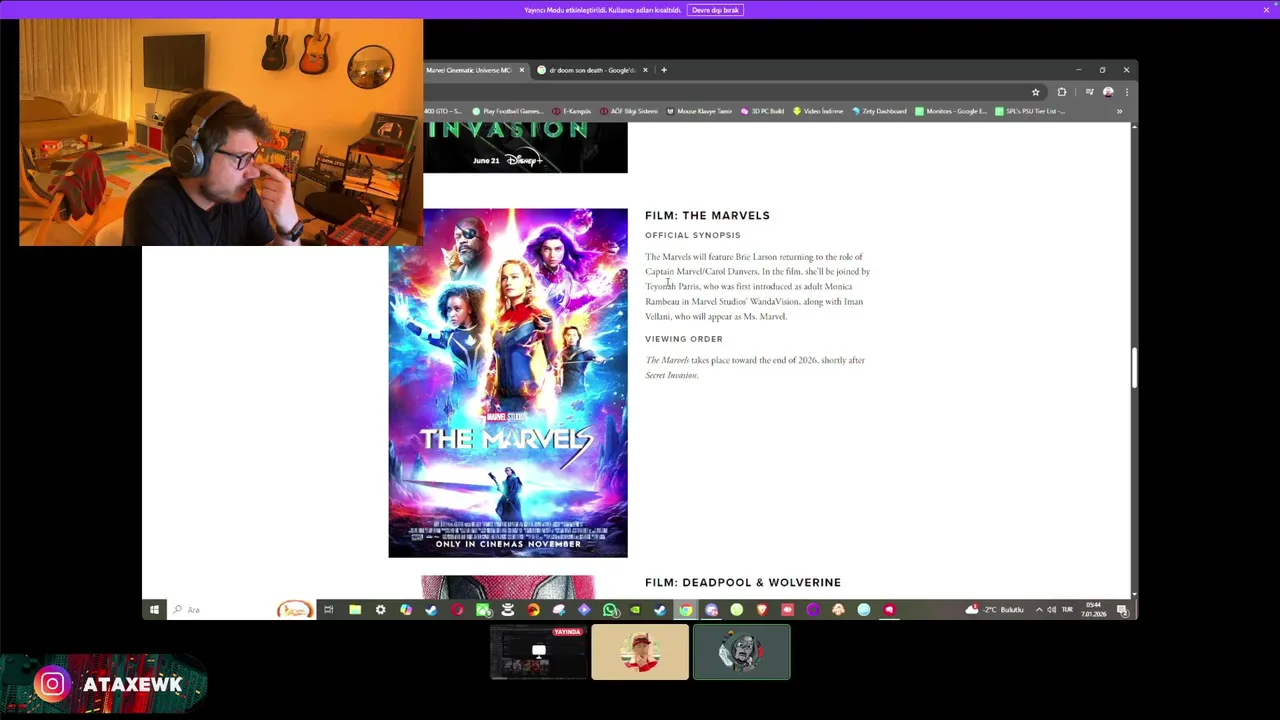Open Windows Start menu
Image resolution: width=1280 pixels, height=720 pixels.
[x=154, y=609]
